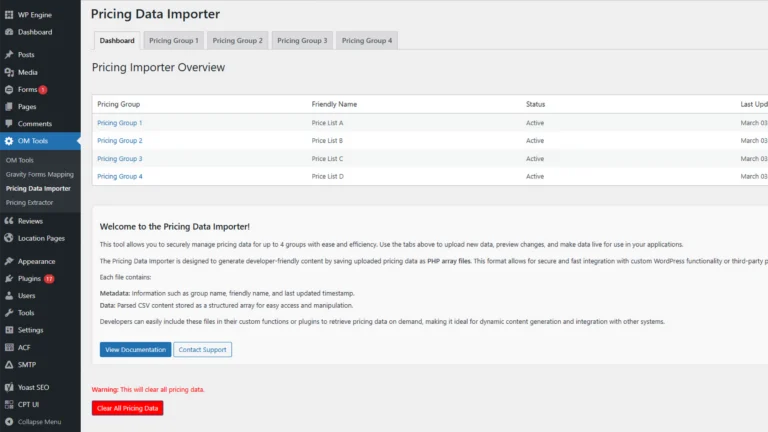Click the Plugins update count badge
Screen dimensions: 768x432
tap(49, 279)
